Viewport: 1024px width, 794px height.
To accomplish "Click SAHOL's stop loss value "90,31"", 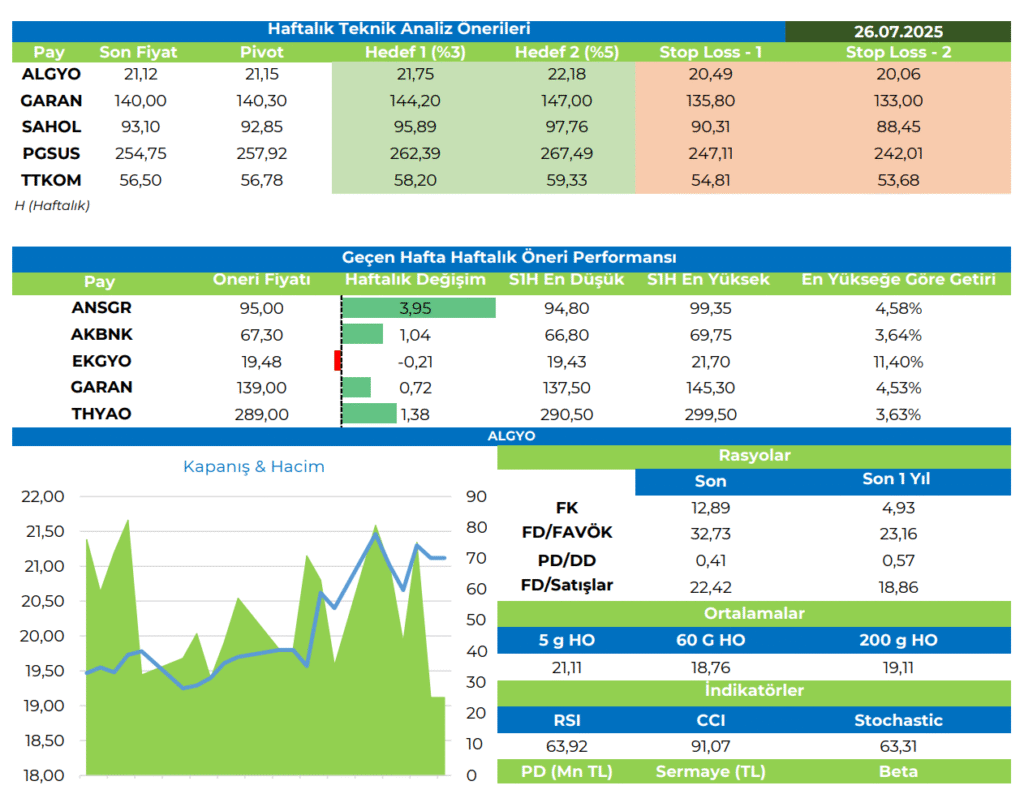I will click(x=711, y=127).
